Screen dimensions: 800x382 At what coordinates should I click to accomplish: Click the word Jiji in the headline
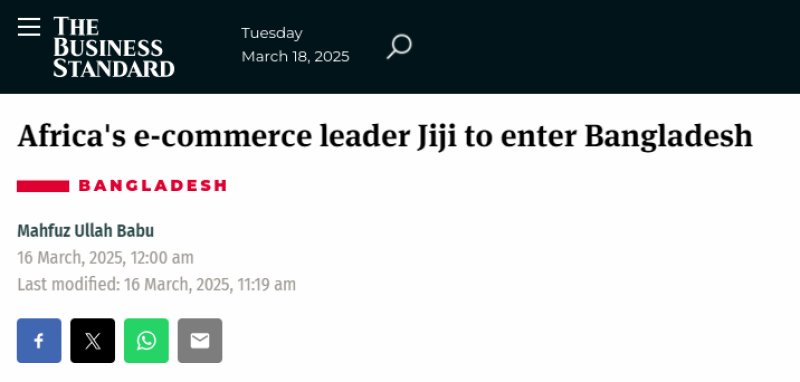[436, 137]
